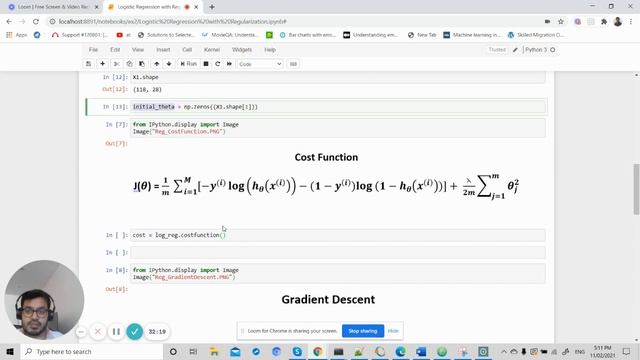Pause the Loom recording
640x360 pixels.
tap(116, 332)
